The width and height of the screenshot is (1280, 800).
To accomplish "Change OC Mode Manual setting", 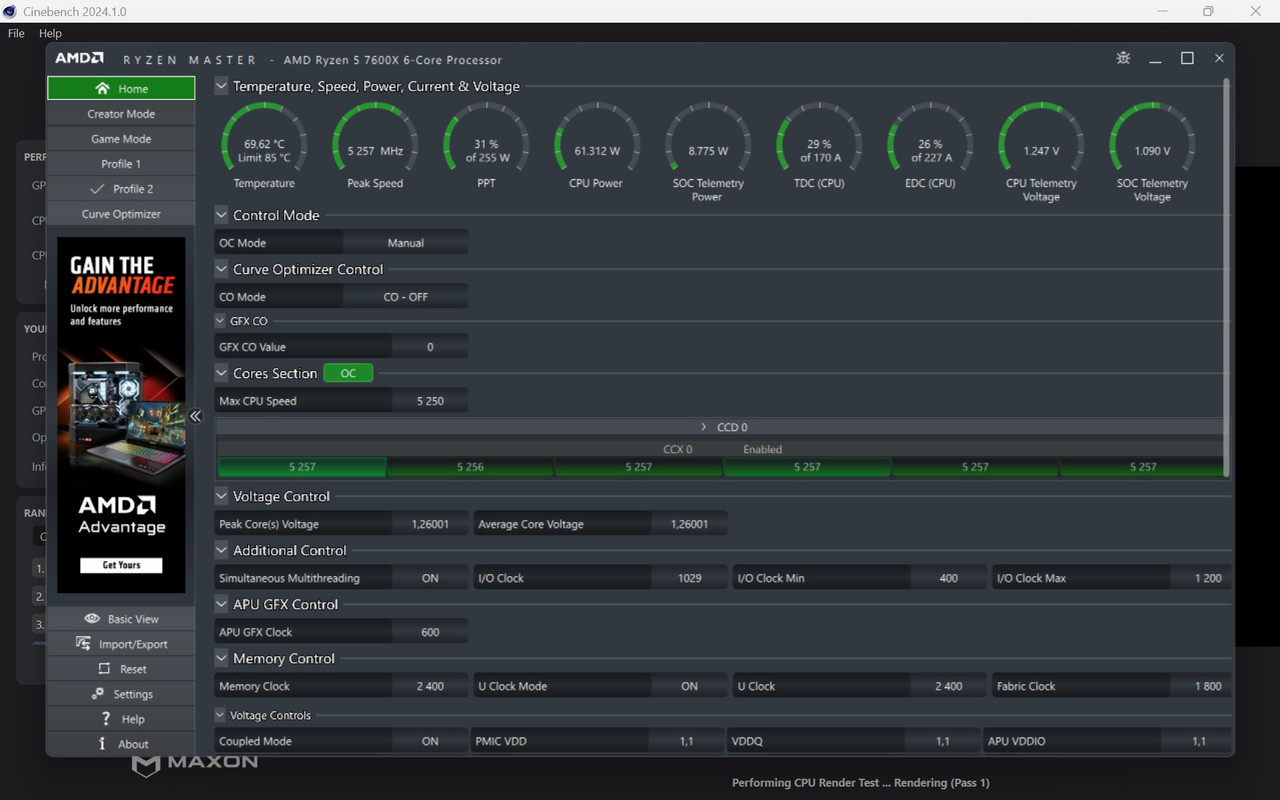I will [x=405, y=243].
